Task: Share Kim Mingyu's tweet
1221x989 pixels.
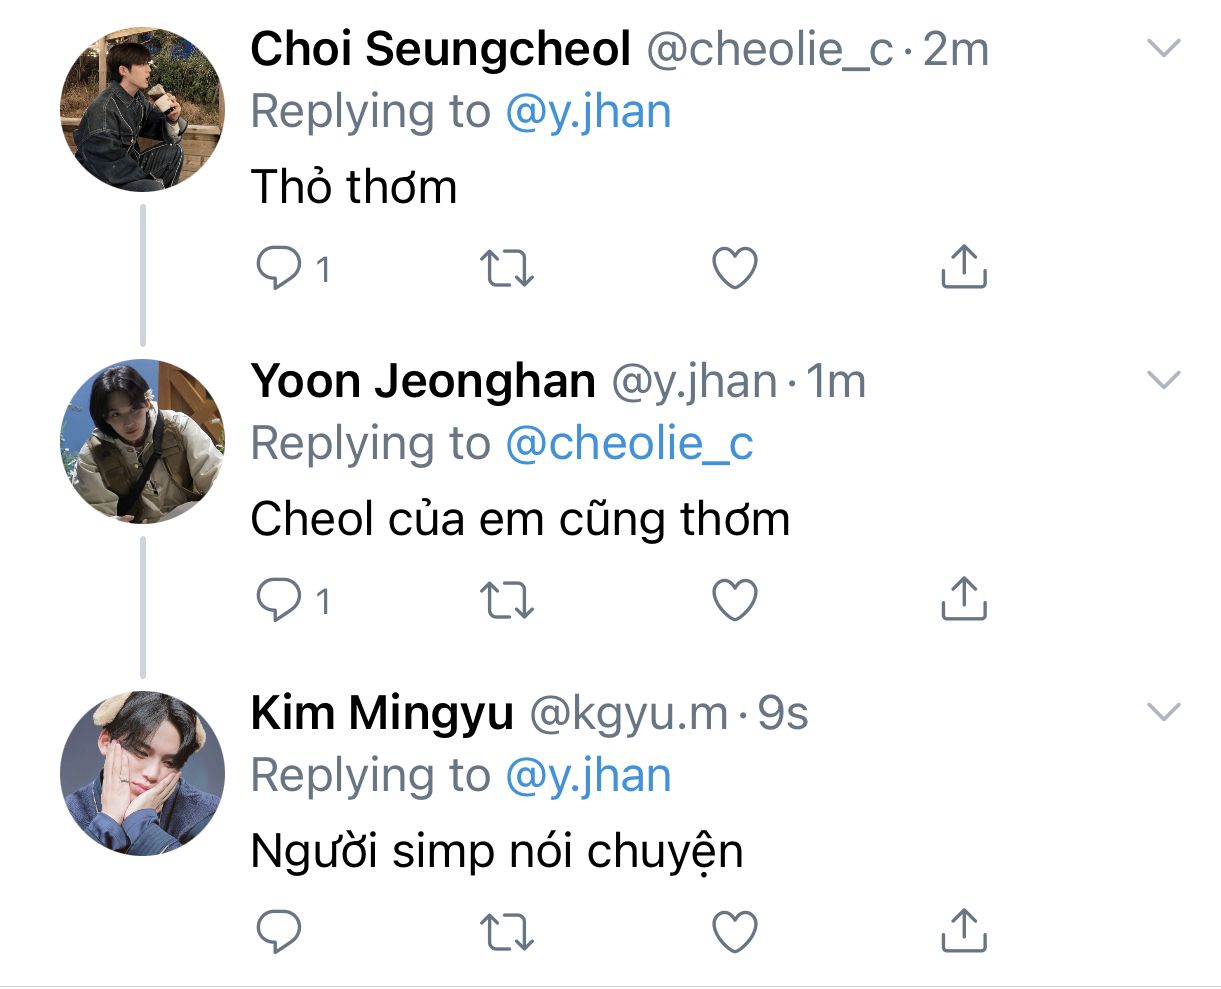Action: click(x=964, y=931)
